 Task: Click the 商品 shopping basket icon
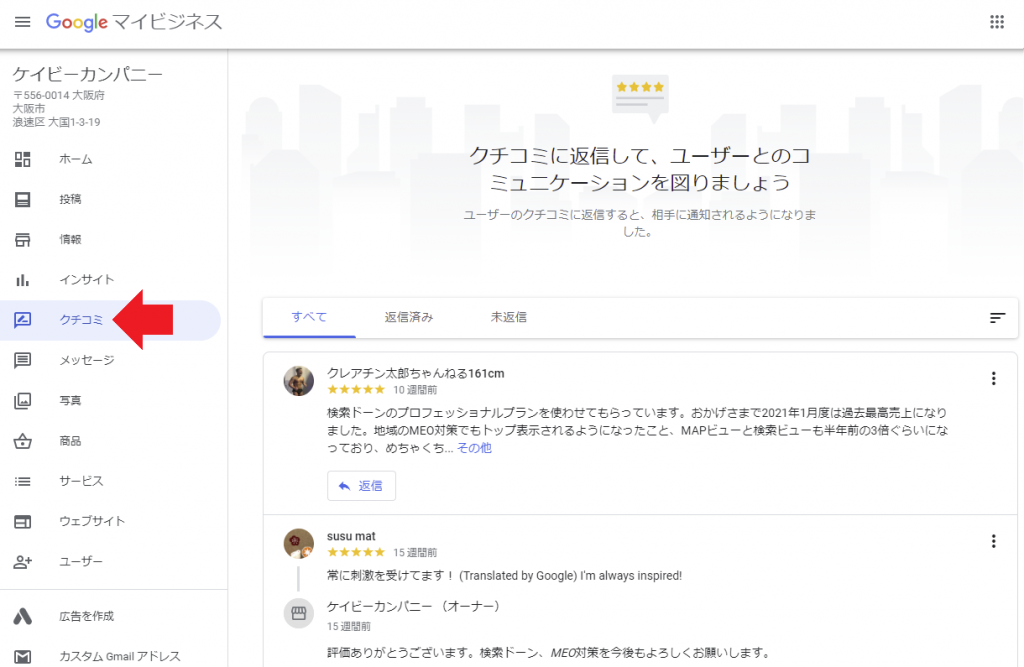point(23,441)
